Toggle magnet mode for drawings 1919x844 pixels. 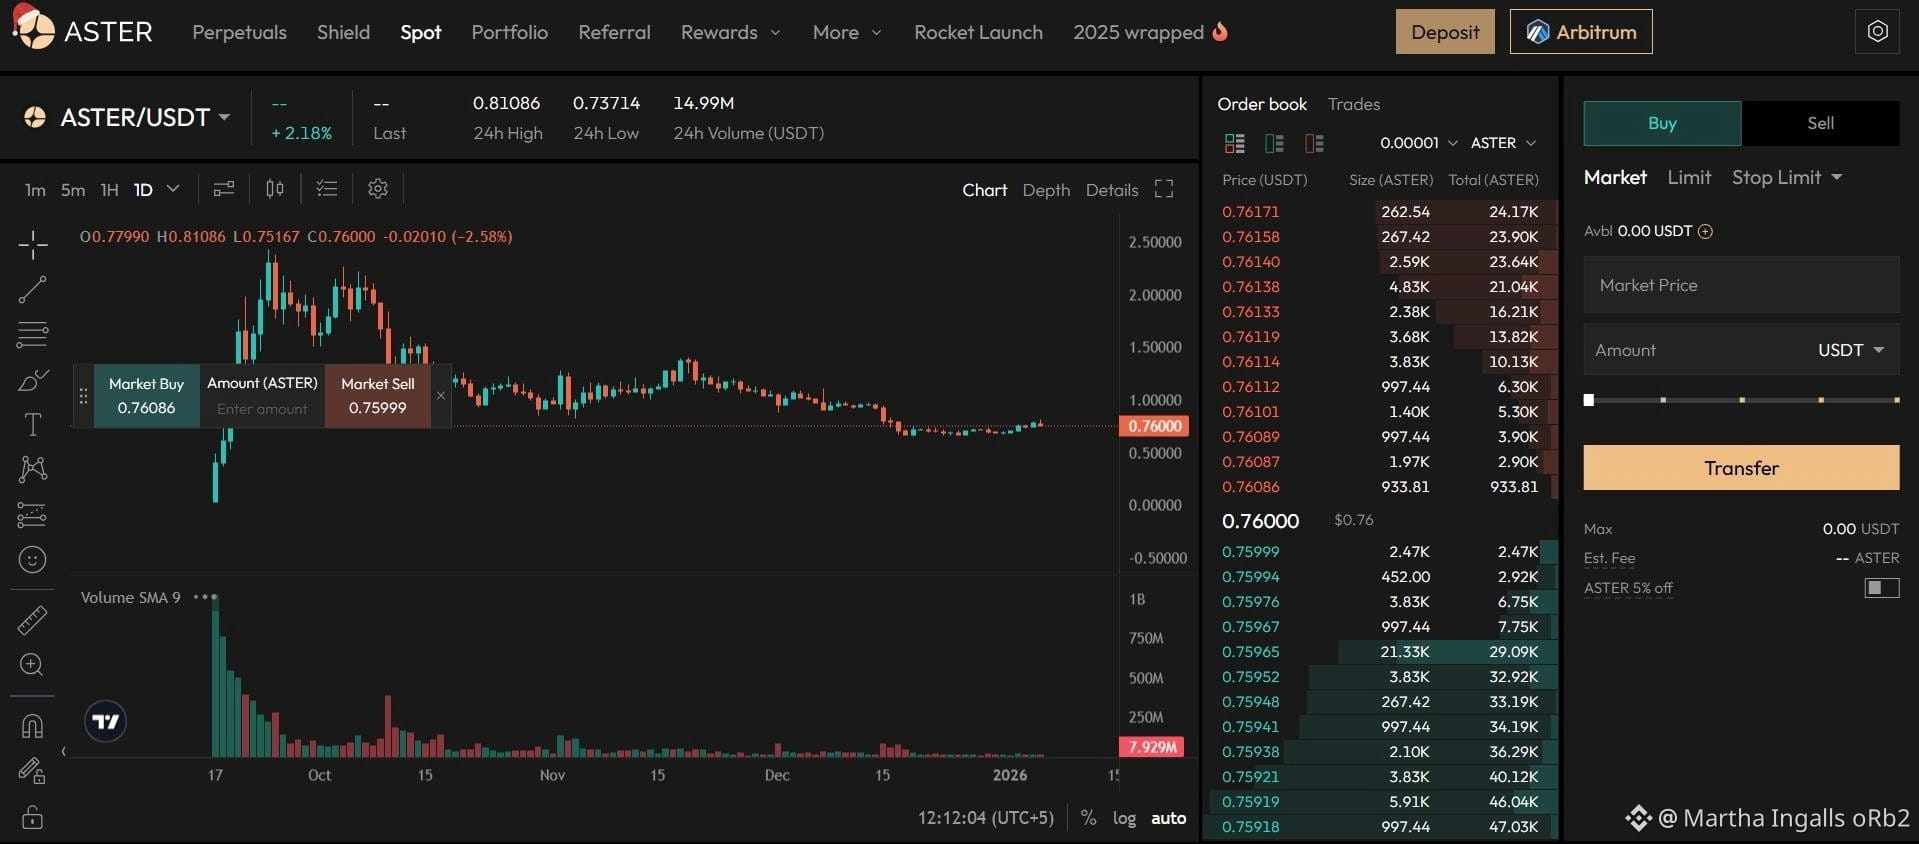(x=32, y=725)
